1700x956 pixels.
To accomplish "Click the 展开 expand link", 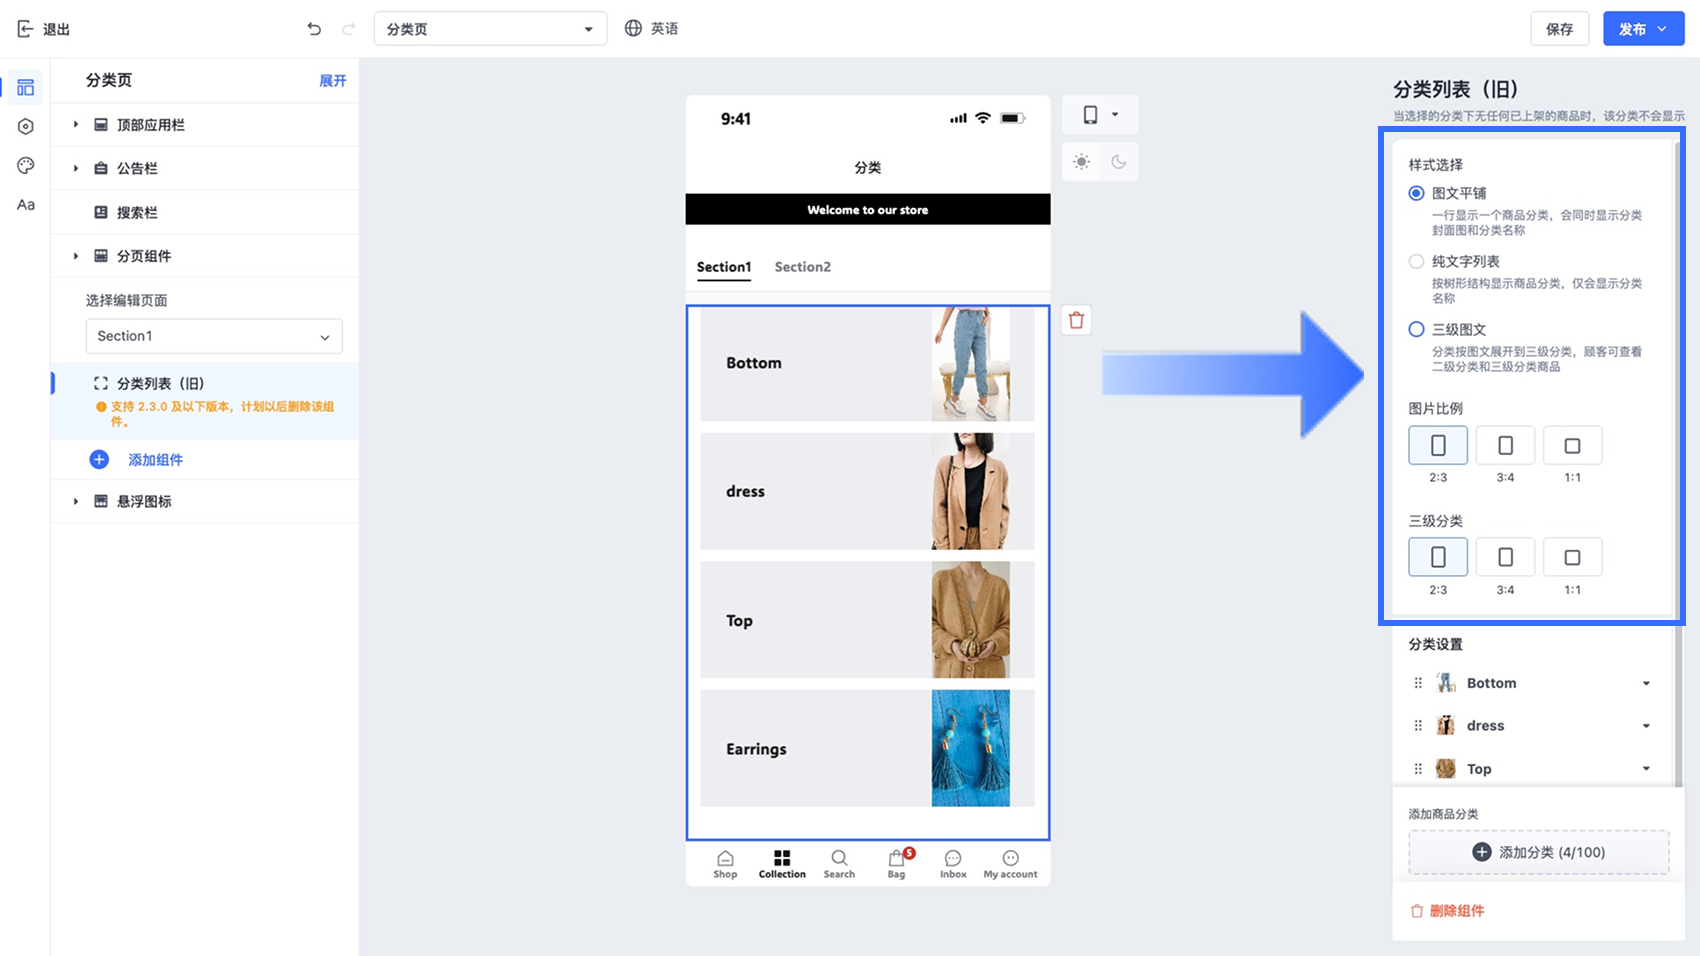I will click(x=333, y=81).
